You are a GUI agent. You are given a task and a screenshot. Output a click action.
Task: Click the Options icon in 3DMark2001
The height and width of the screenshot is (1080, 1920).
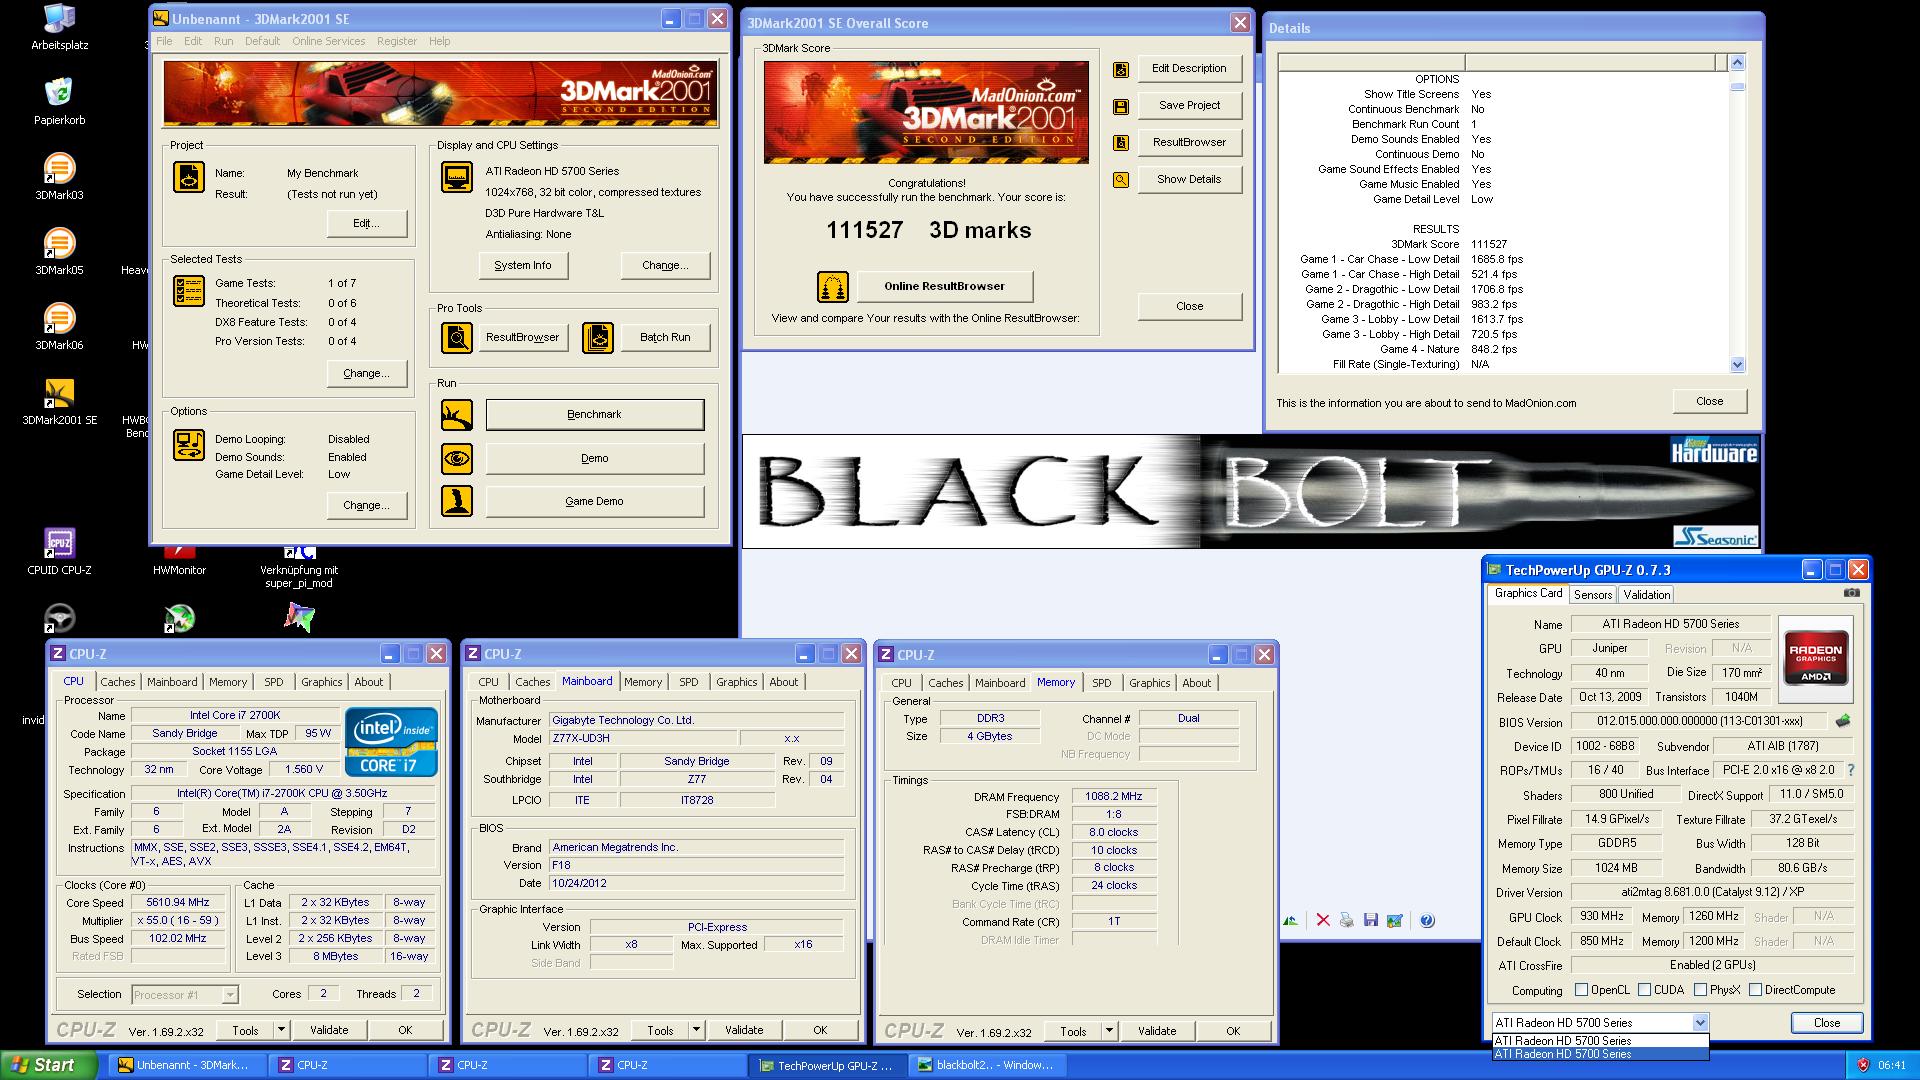(x=189, y=444)
